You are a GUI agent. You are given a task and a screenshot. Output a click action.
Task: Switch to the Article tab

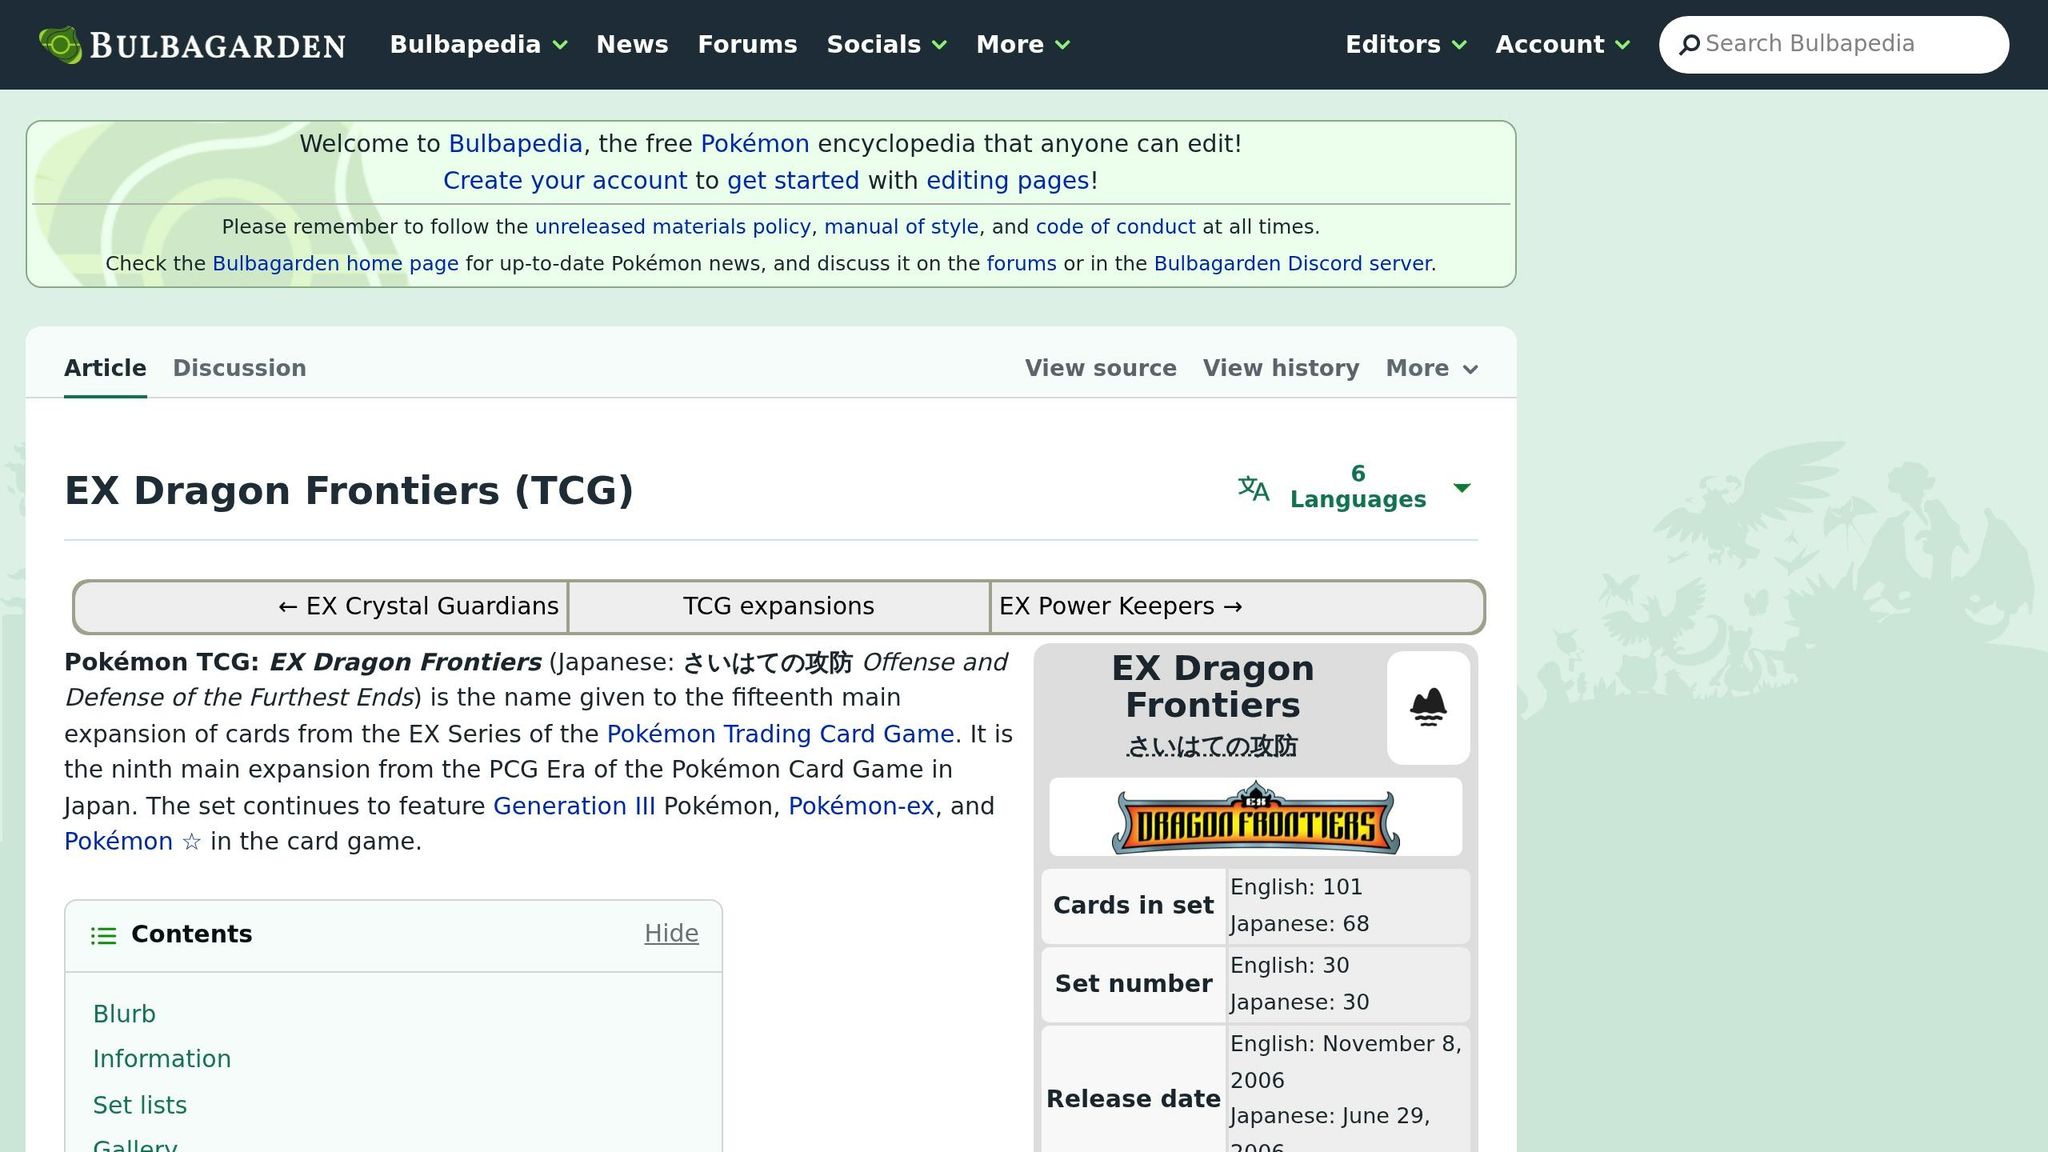105,368
